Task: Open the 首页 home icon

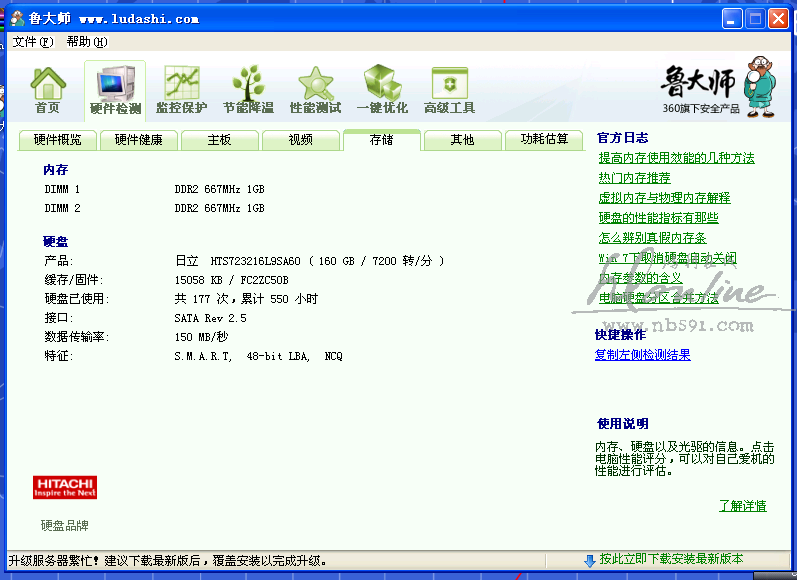Action: [48, 90]
